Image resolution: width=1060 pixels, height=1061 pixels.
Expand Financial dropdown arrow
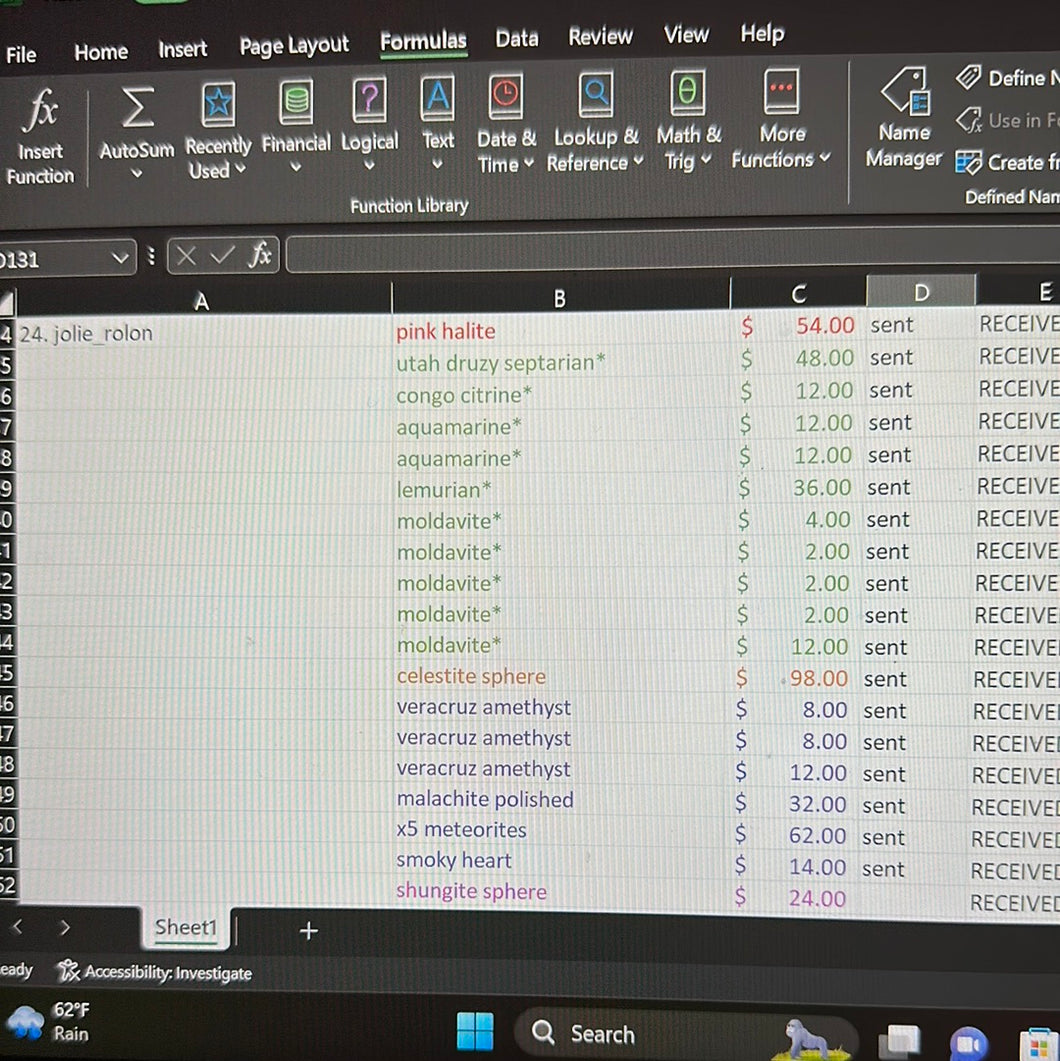coord(296,166)
